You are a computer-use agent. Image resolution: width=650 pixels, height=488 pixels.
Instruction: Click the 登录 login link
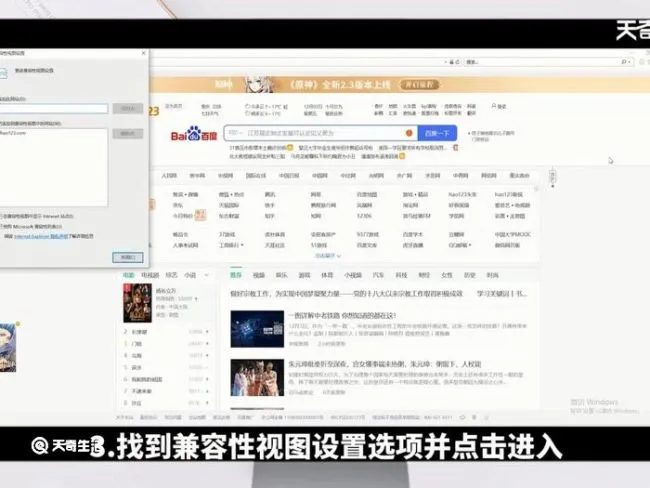click(502, 107)
